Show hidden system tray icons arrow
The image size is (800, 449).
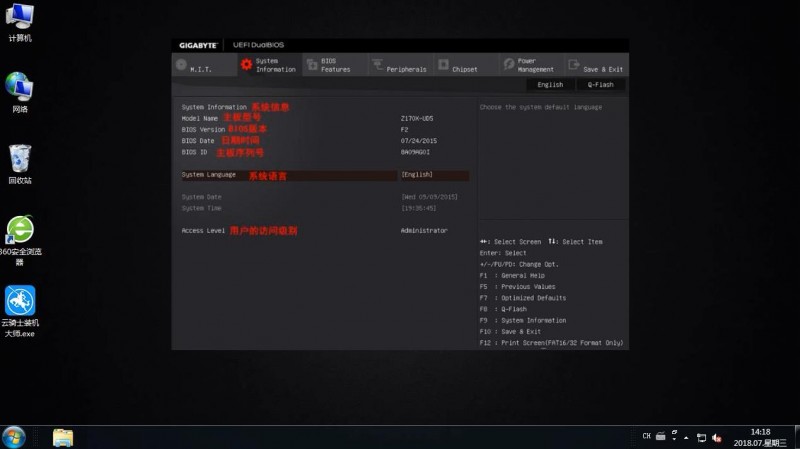tap(686, 438)
